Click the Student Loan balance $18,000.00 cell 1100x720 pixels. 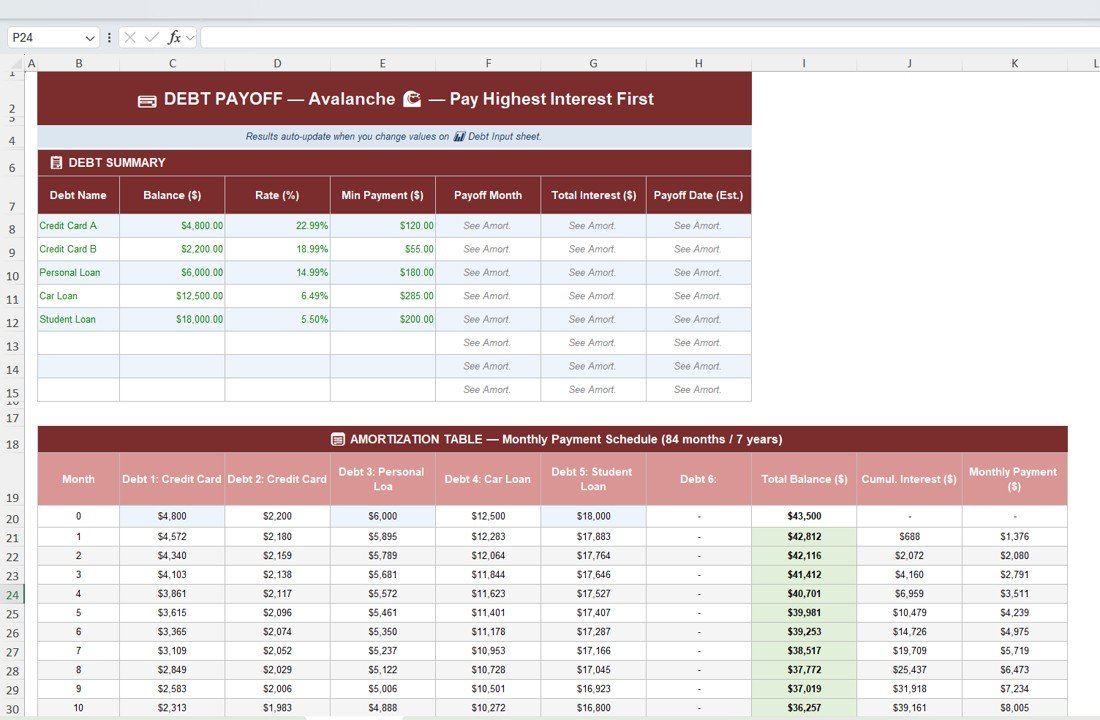coord(172,320)
